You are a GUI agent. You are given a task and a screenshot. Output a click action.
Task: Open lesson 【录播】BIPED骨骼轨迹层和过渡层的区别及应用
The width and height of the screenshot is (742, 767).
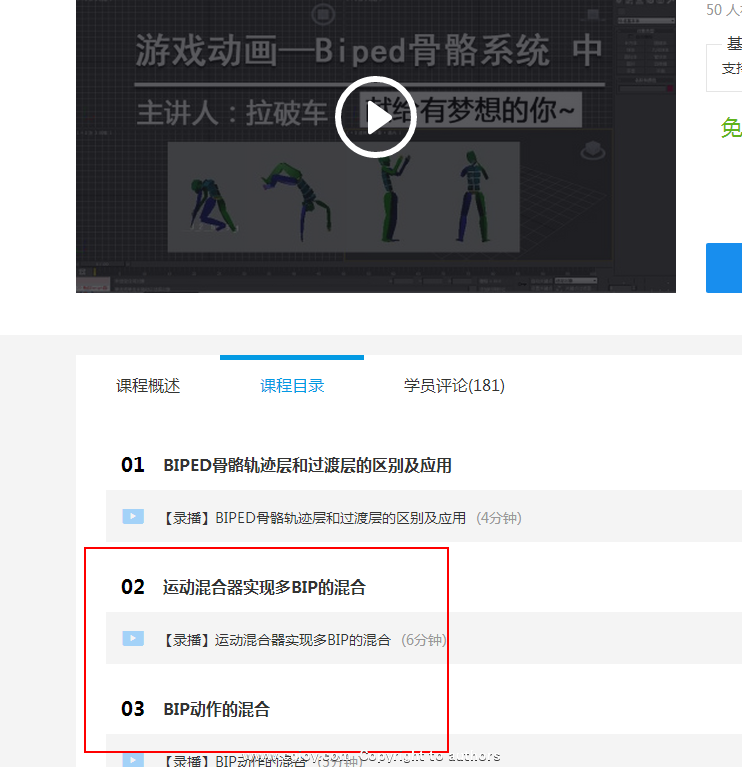(x=313, y=518)
